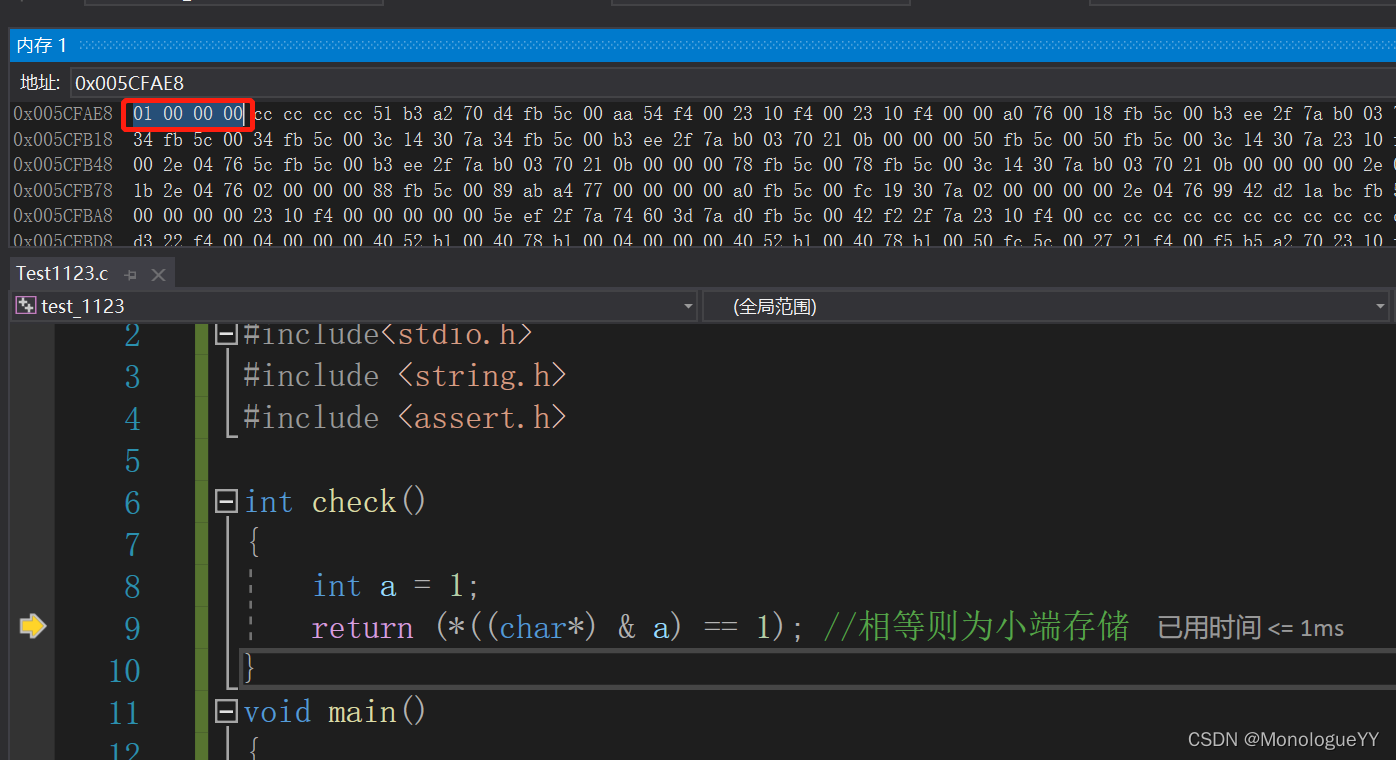Click the '#include <string.h>' line

[x=405, y=376]
